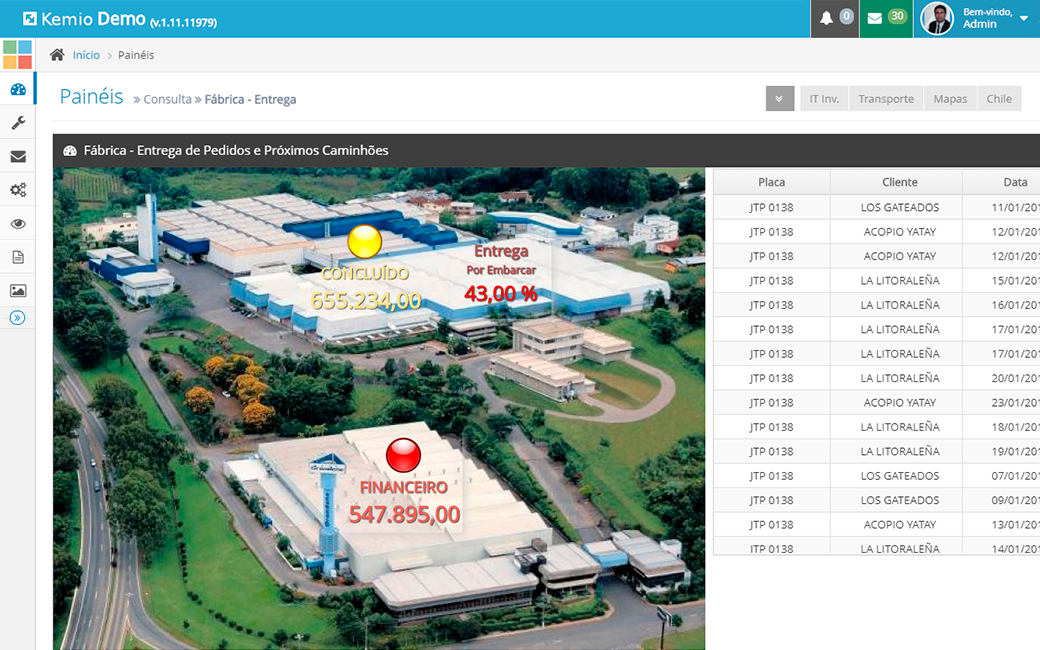Toggle the eye visibility icon in sidebar
Screen dimensions: 1040x650
[x=18, y=224]
